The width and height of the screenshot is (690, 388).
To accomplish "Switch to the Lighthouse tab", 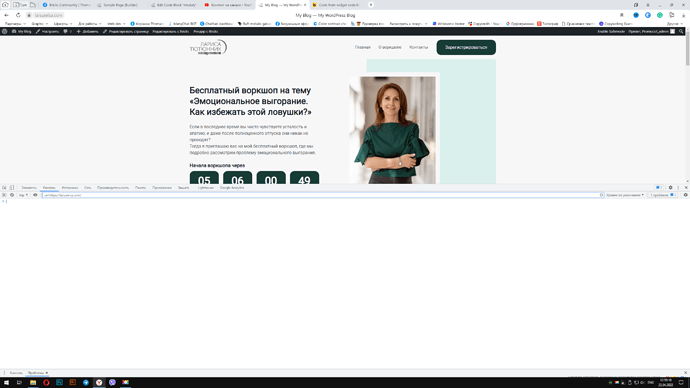I will coord(206,188).
